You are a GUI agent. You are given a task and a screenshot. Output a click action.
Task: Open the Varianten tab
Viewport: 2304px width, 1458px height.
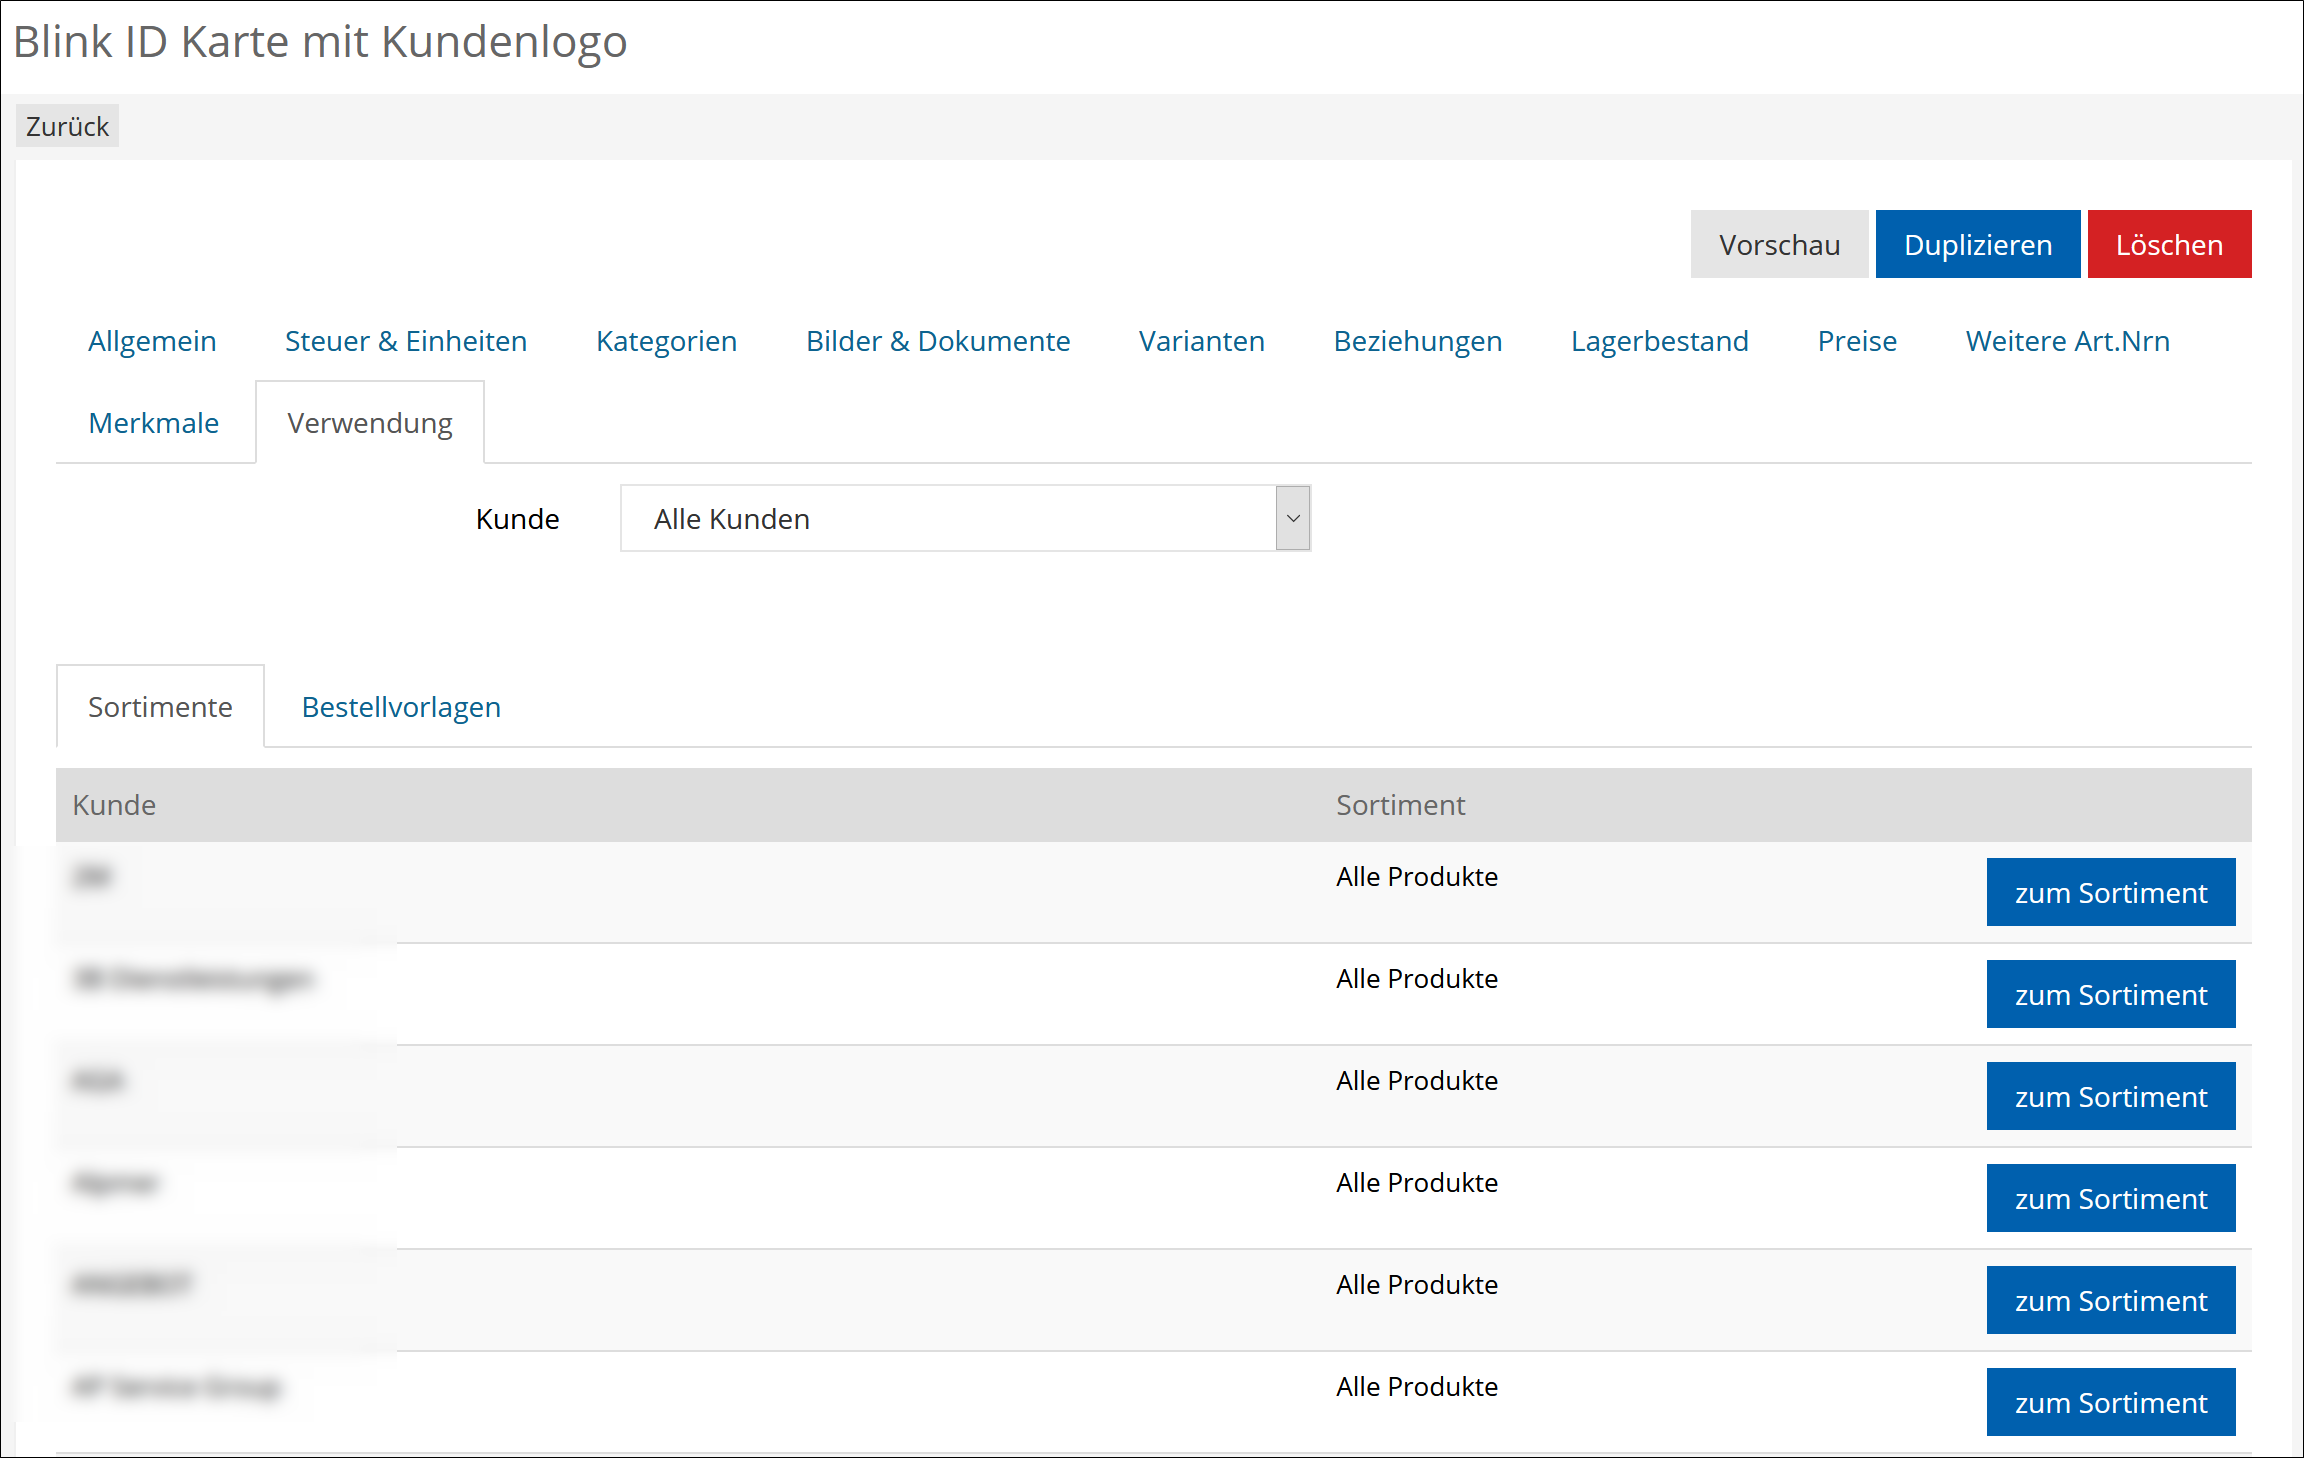point(1201,341)
